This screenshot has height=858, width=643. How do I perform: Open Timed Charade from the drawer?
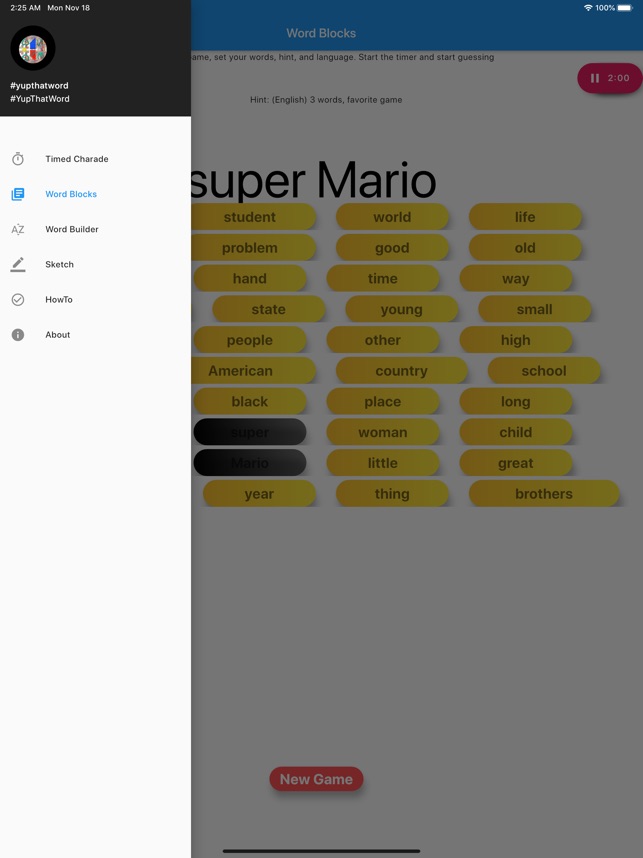point(95,159)
